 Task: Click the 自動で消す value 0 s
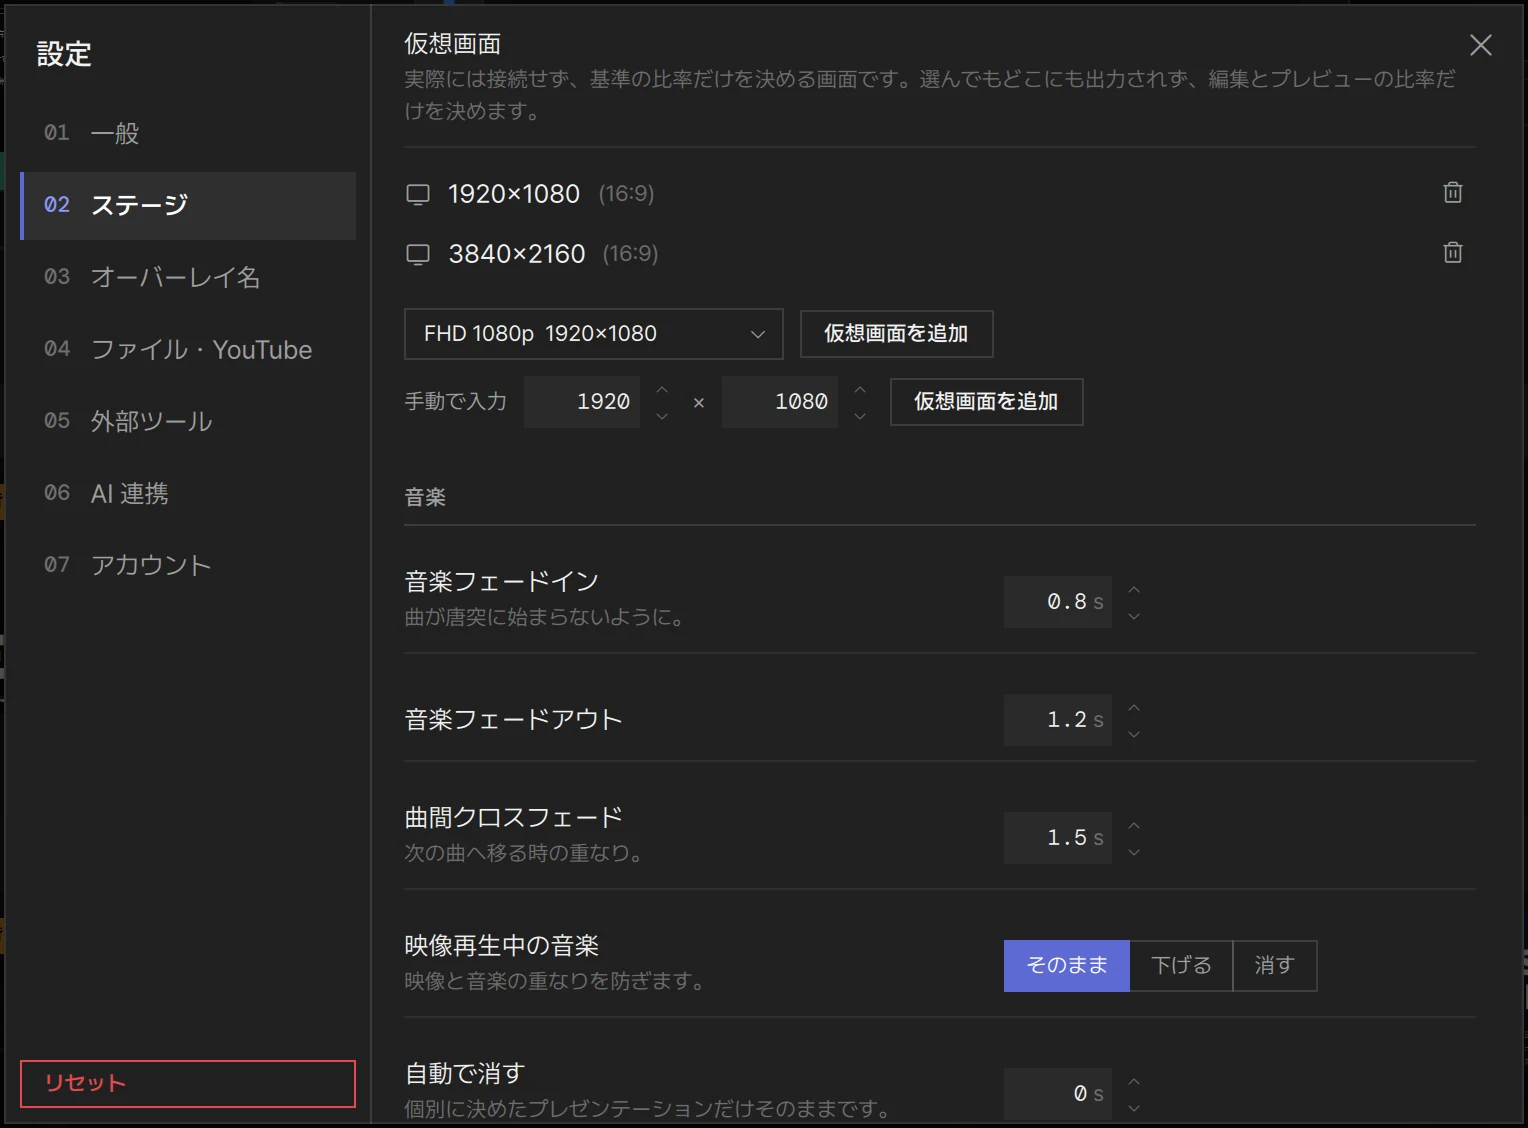click(1058, 1094)
